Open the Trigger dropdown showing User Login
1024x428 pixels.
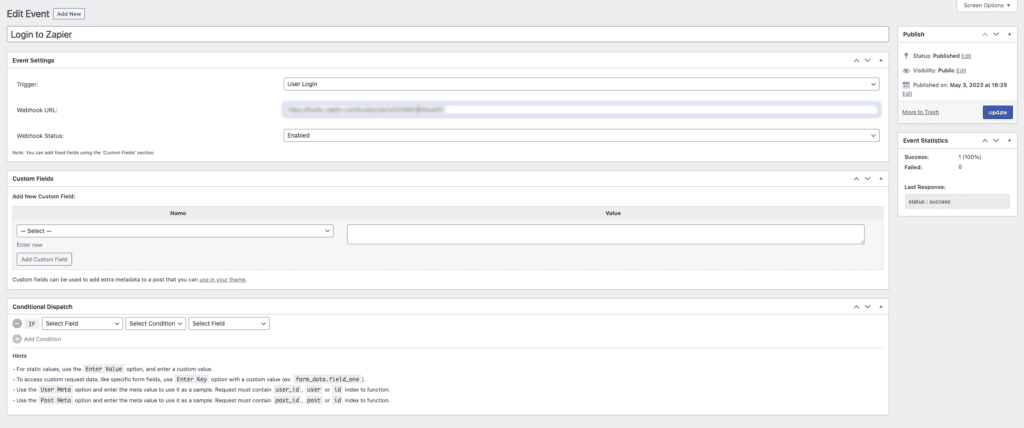coord(581,84)
